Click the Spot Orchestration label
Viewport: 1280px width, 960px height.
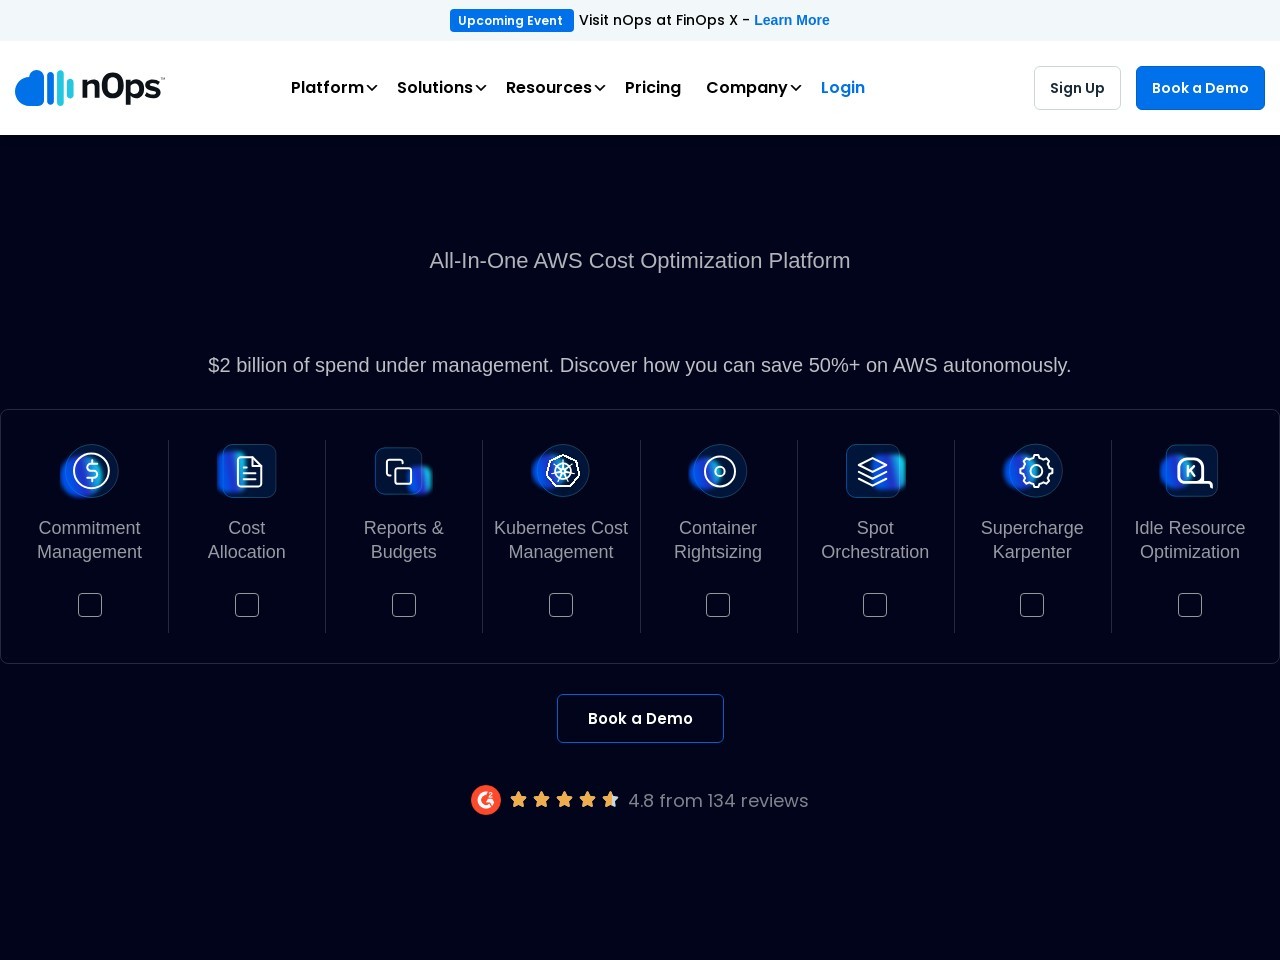click(x=875, y=540)
